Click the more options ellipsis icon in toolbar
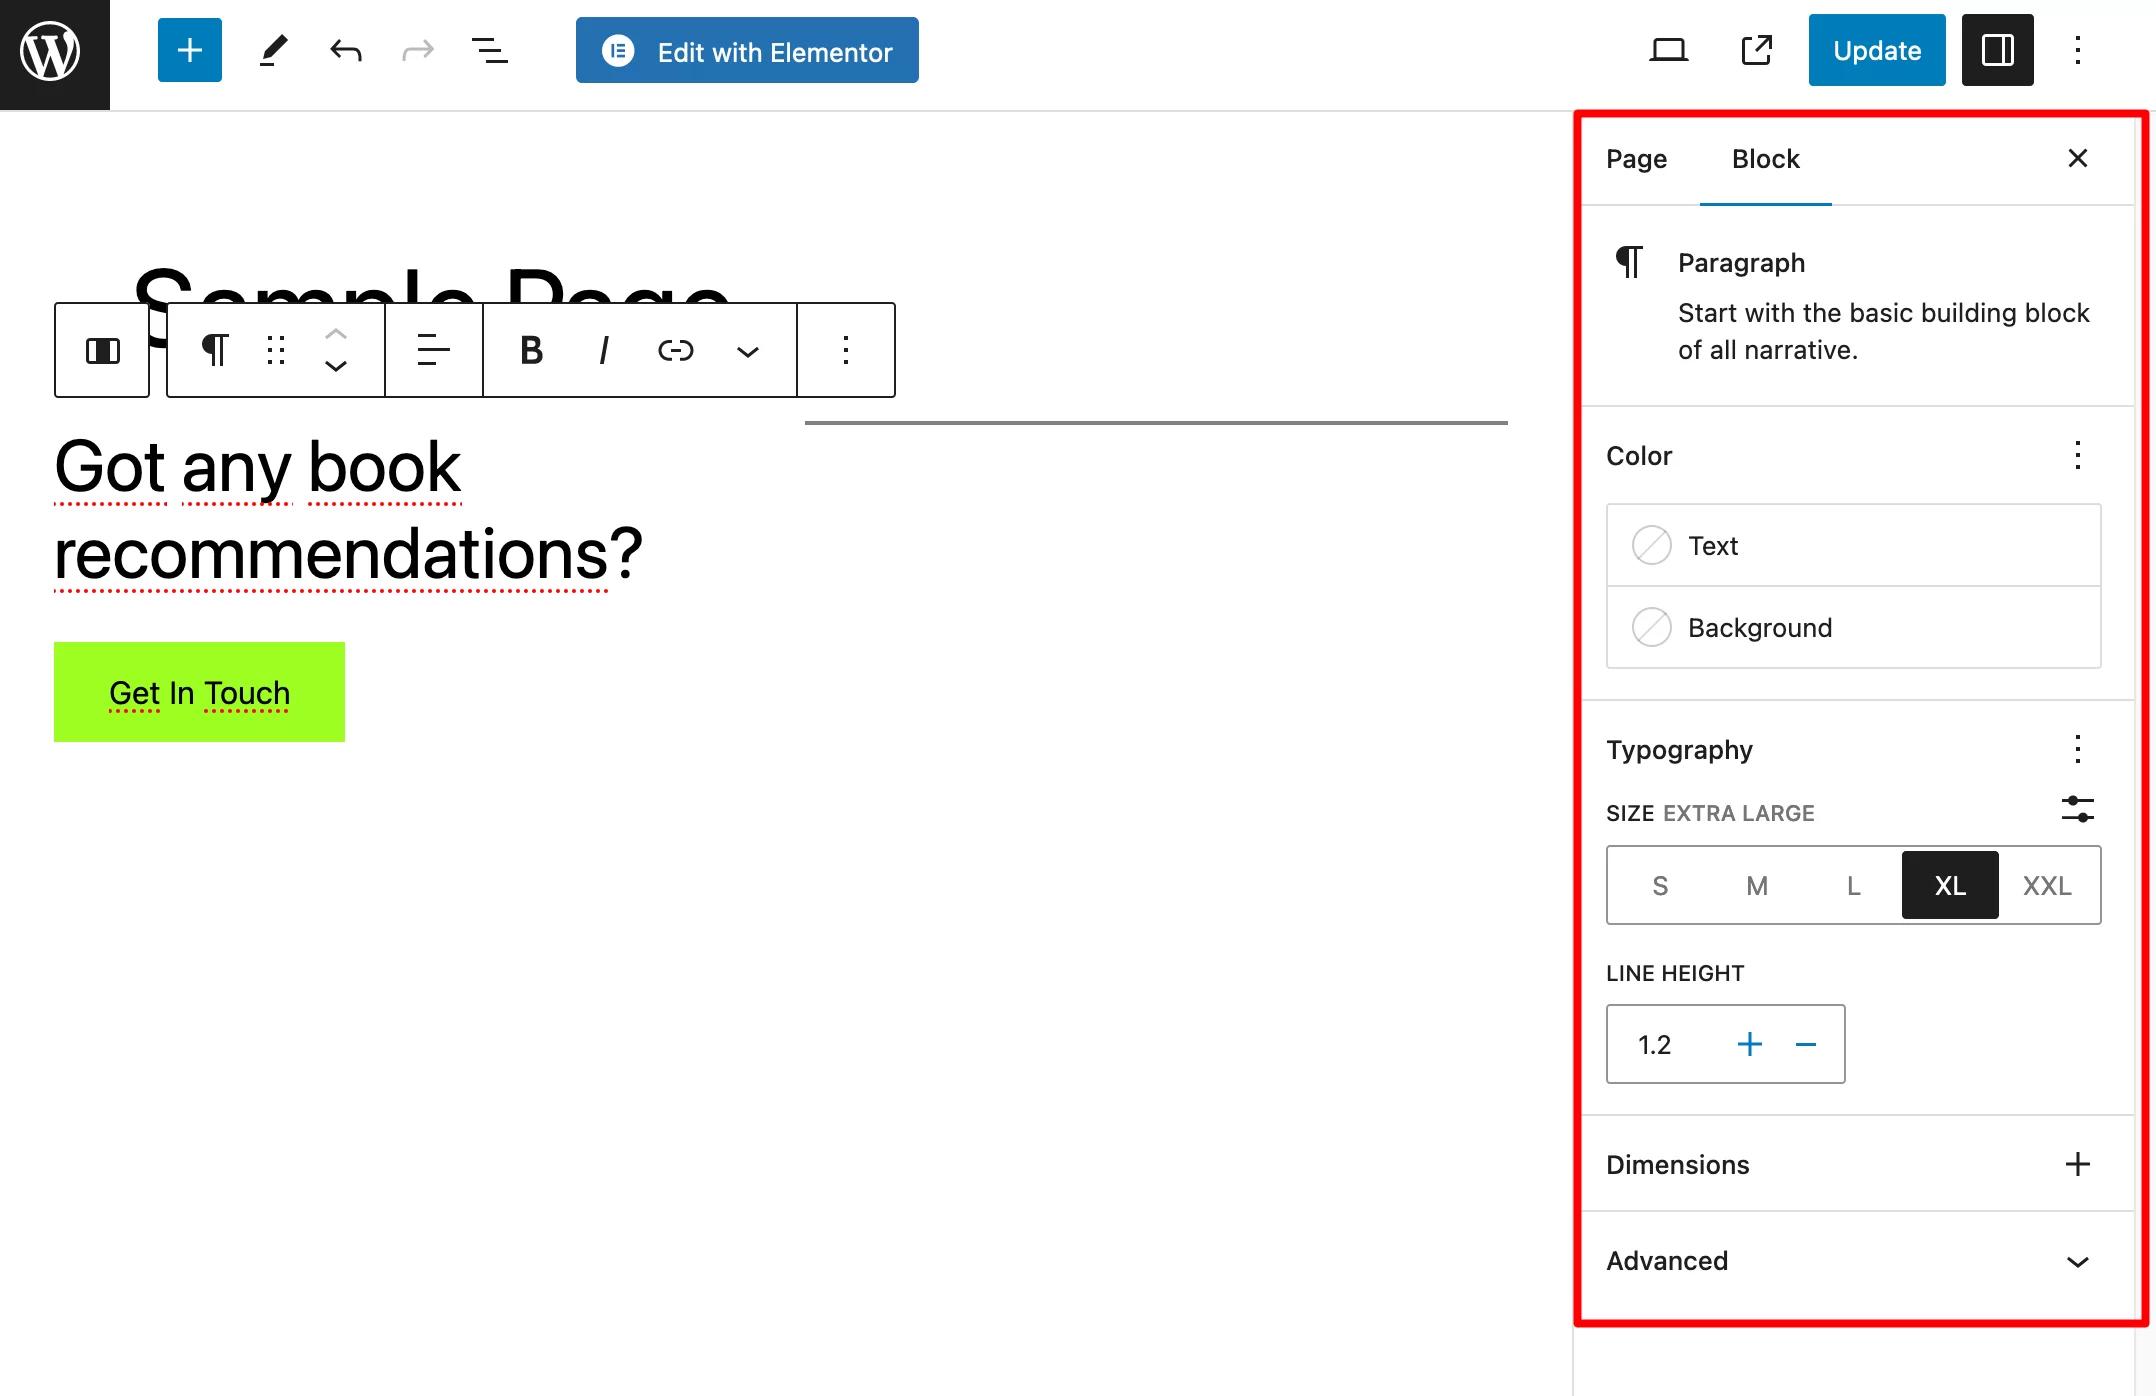2156x1396 pixels. [849, 349]
